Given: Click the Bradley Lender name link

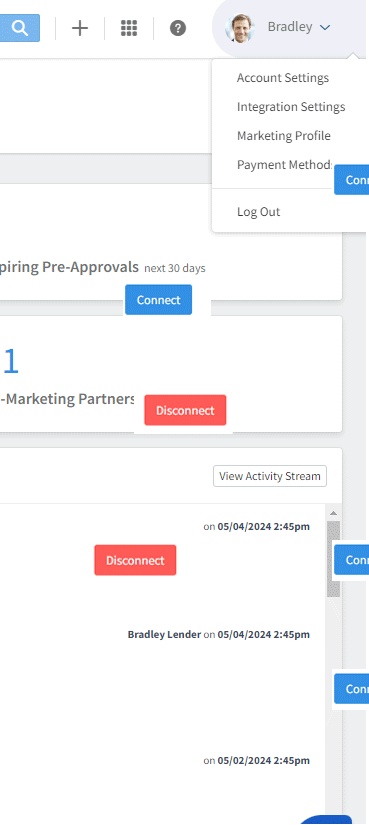Looking at the screenshot, I should point(164,635).
